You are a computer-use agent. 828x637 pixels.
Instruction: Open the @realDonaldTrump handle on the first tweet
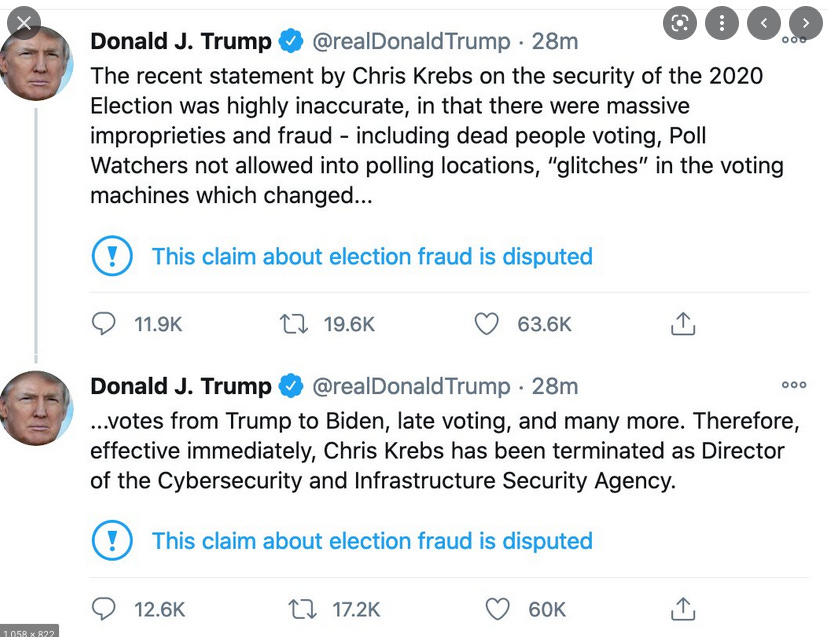tap(411, 42)
